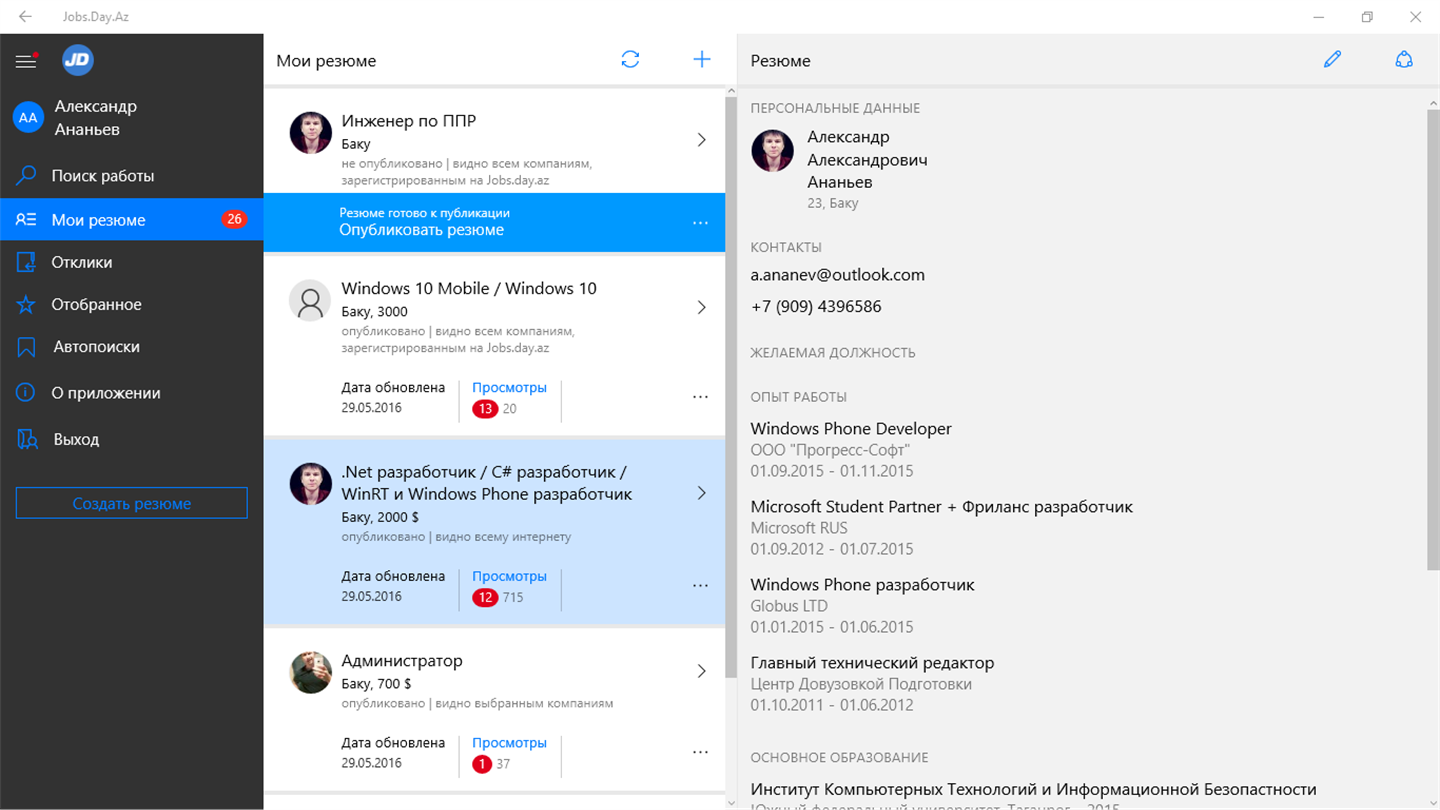Select Globus LTD company text
This screenshot has width=1440, height=810.
(x=789, y=606)
